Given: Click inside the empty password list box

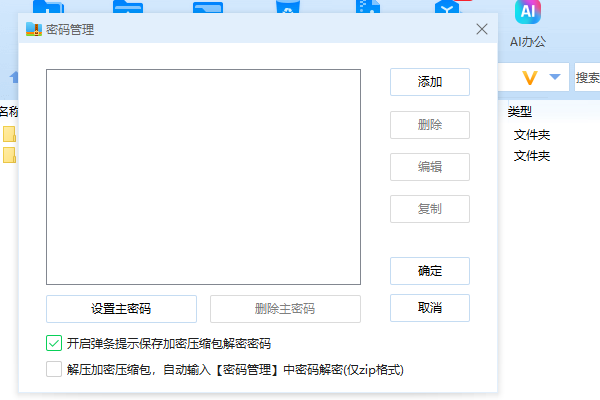Looking at the screenshot, I should click(x=203, y=177).
